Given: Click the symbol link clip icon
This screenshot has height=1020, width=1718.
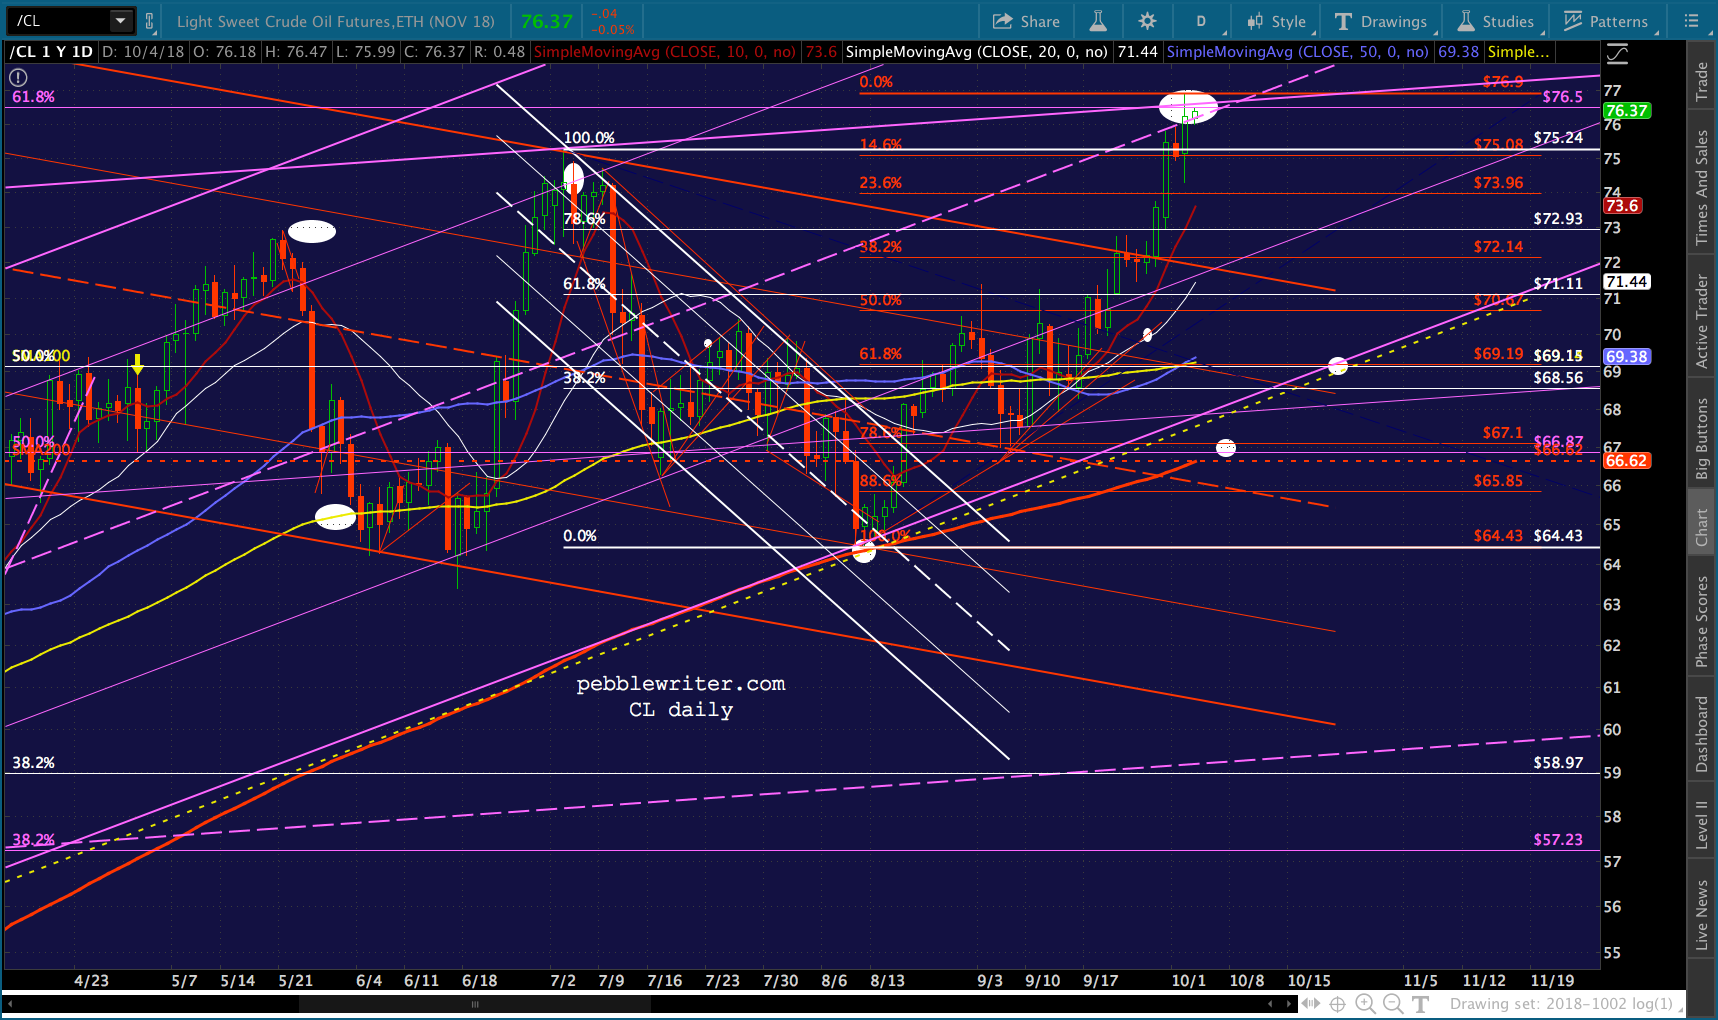Looking at the screenshot, I should 150,21.
